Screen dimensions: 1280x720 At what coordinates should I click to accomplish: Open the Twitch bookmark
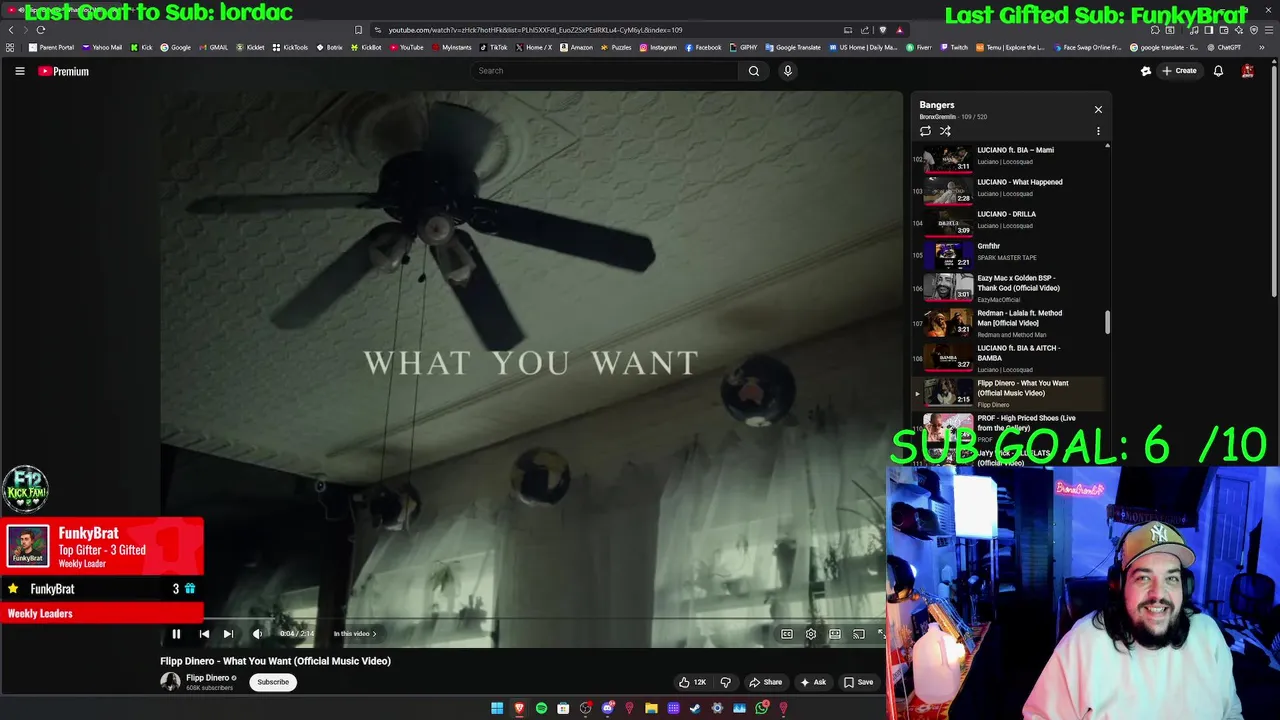(x=954, y=47)
